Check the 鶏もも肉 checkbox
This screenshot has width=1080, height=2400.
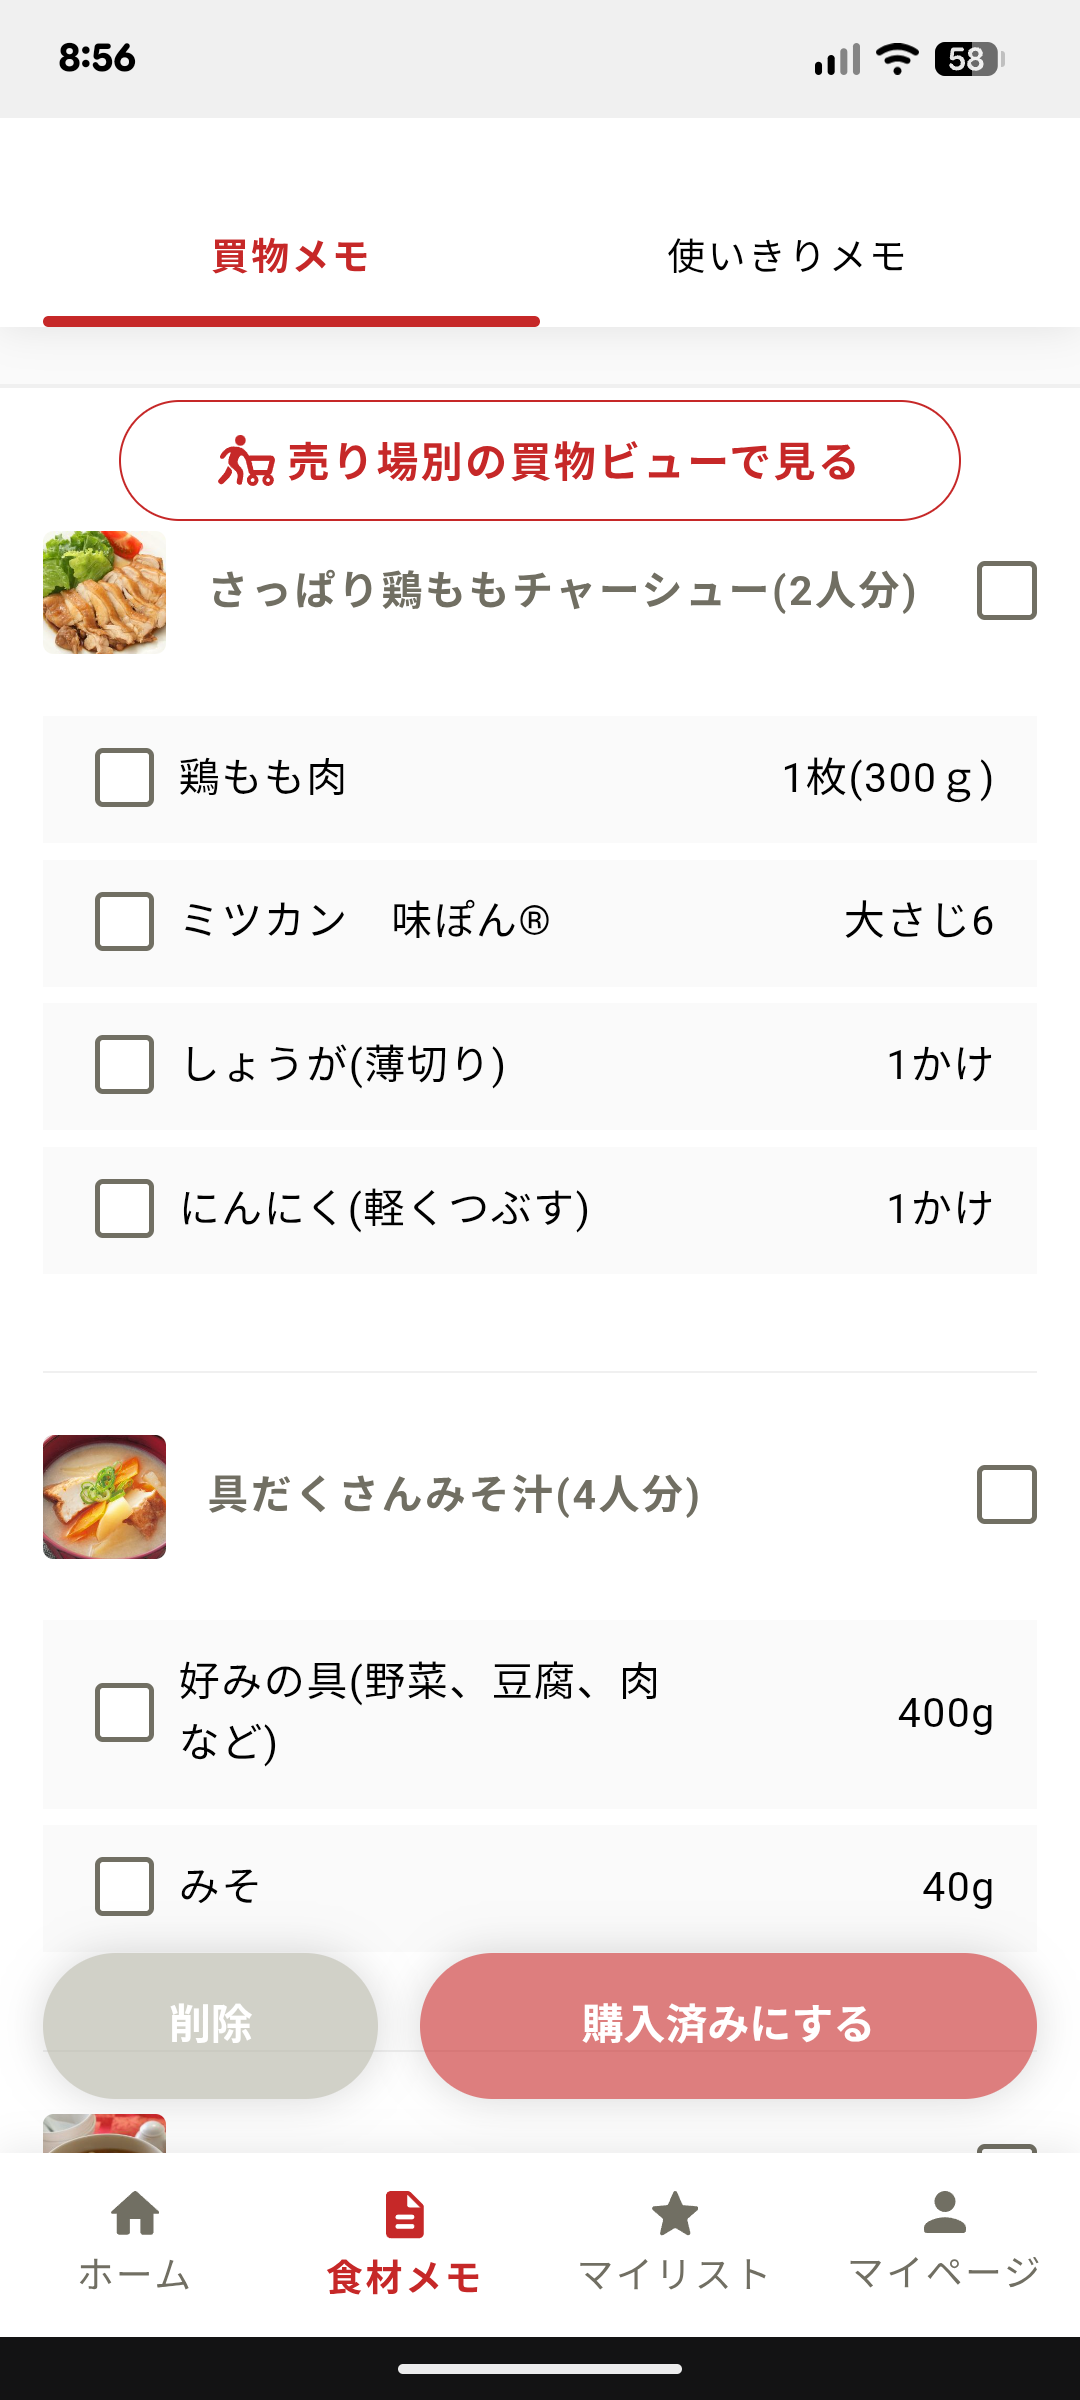(x=124, y=778)
